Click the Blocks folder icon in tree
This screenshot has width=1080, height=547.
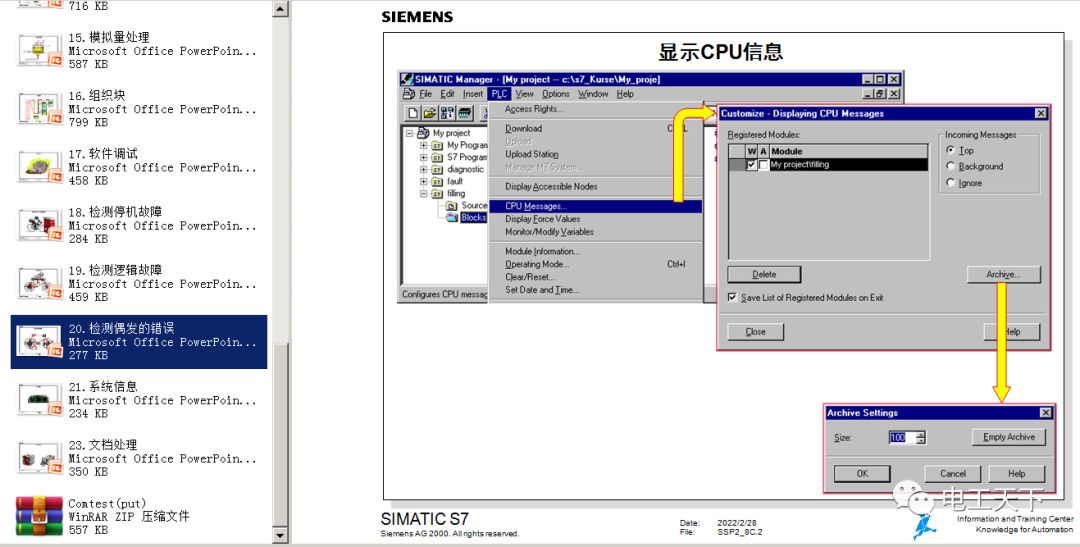[452, 218]
